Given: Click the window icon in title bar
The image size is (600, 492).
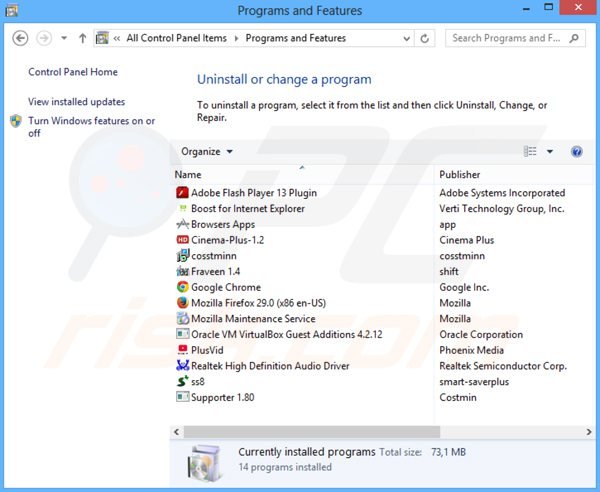Looking at the screenshot, I should [x=12, y=10].
